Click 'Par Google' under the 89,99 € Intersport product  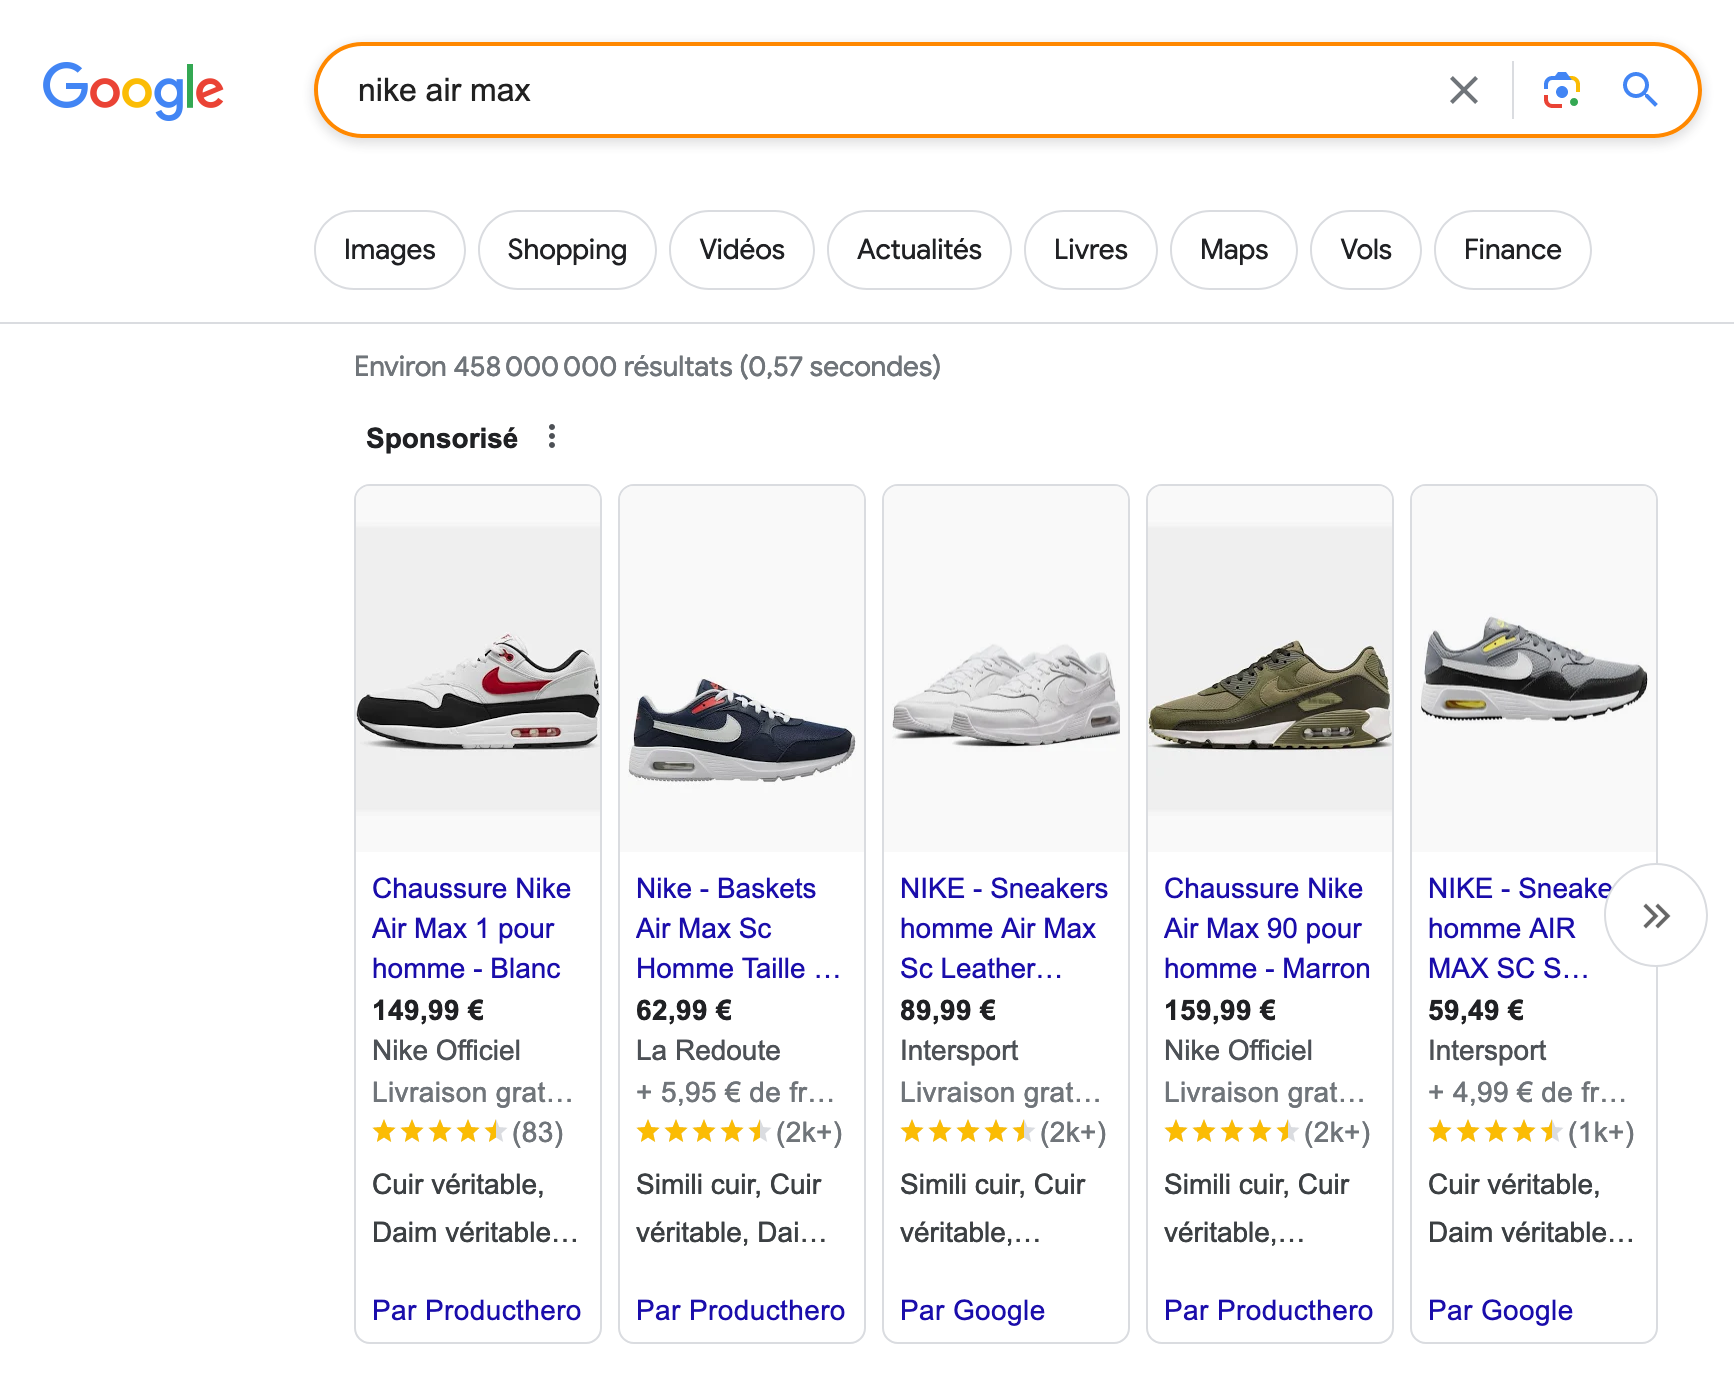click(x=972, y=1310)
